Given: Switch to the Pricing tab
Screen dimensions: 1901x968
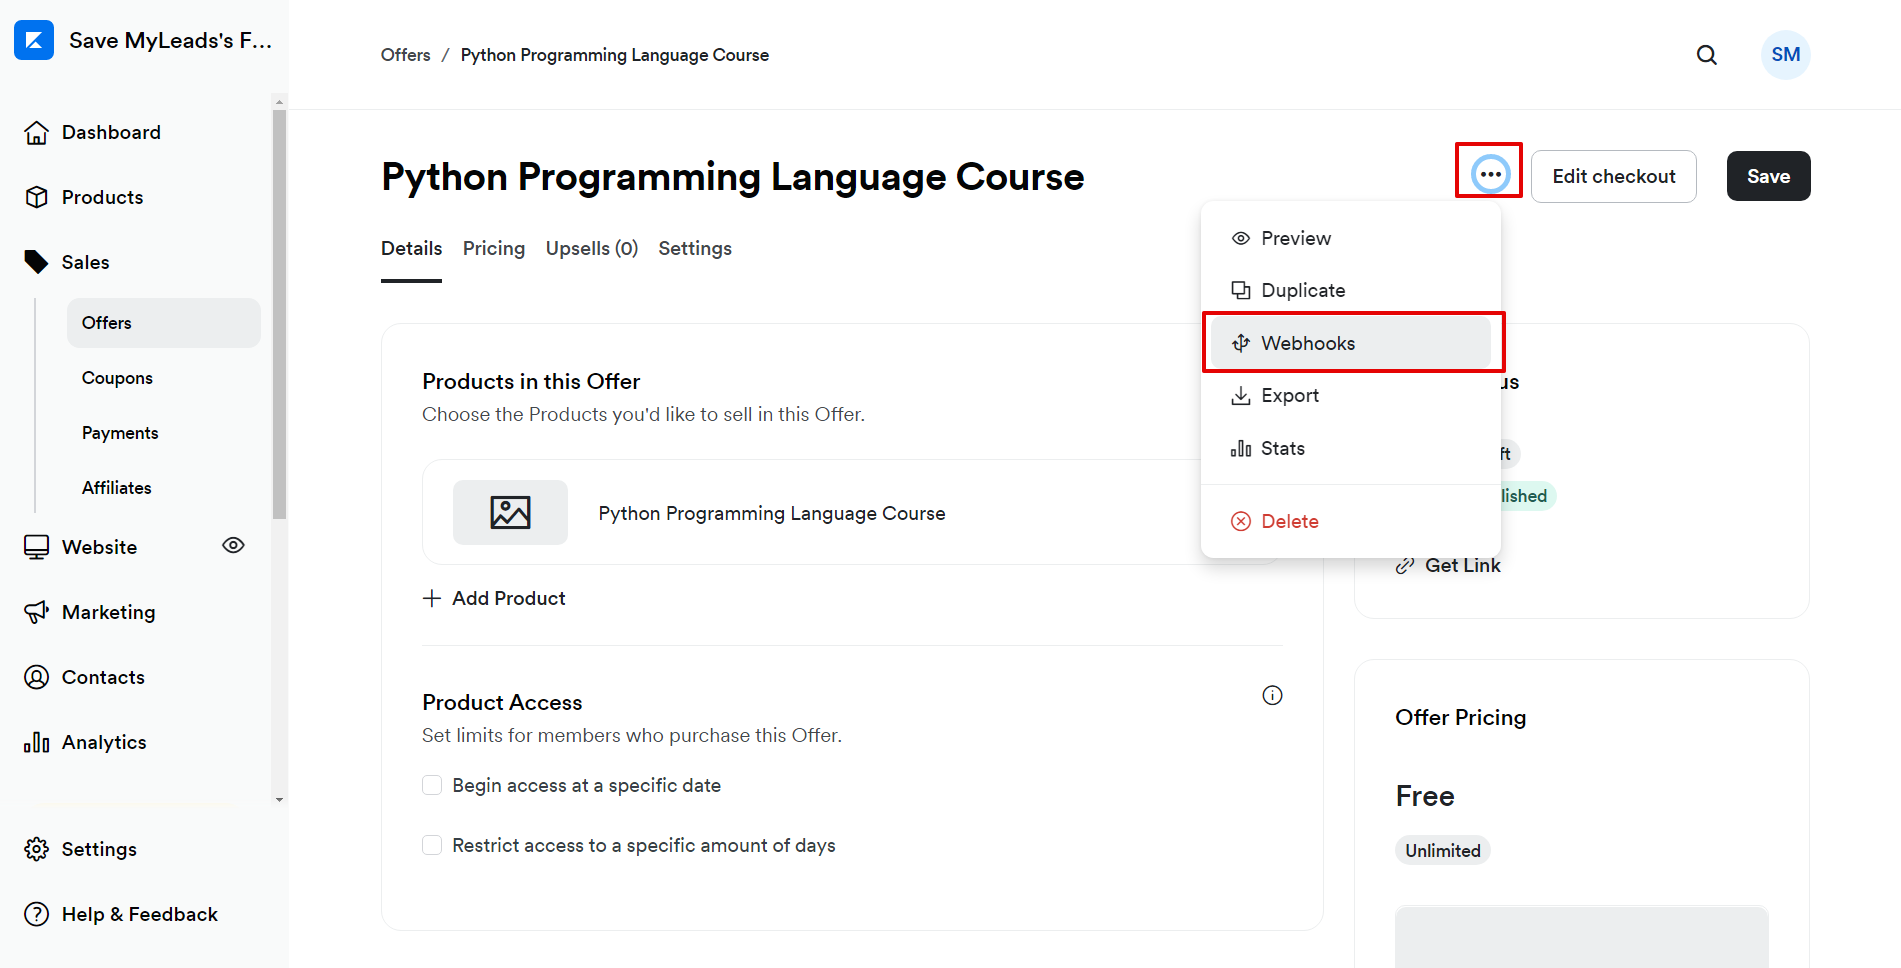Looking at the screenshot, I should [494, 248].
